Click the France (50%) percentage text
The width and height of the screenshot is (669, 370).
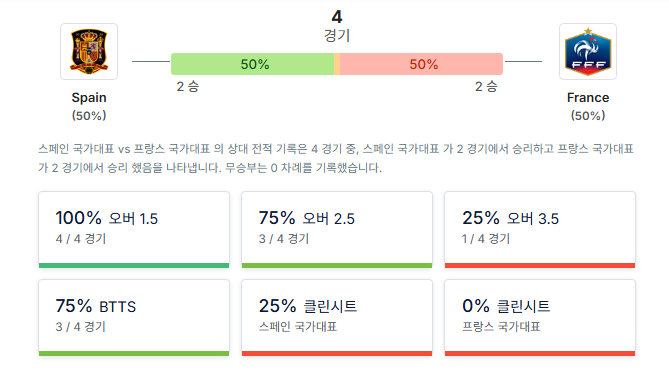pos(588,116)
